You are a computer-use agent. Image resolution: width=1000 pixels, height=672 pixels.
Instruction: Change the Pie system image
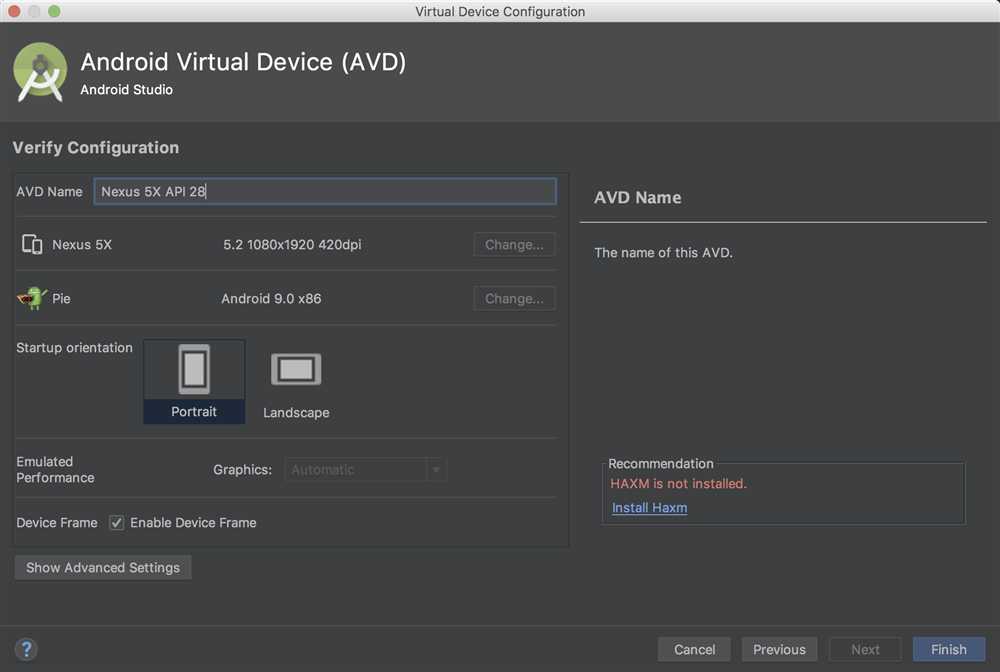tap(514, 298)
